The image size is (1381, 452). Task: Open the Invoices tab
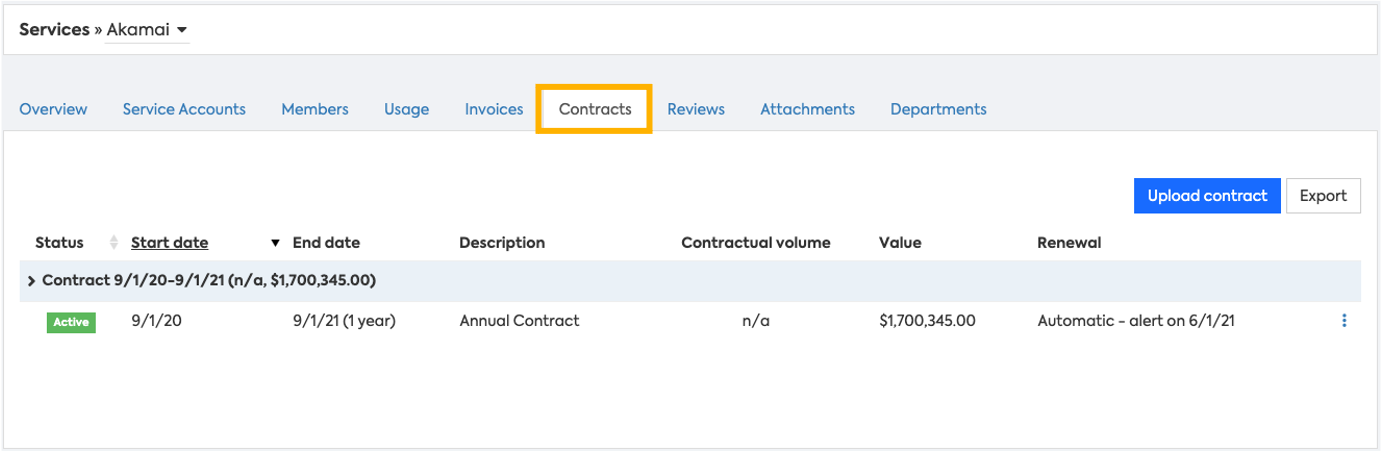click(494, 109)
